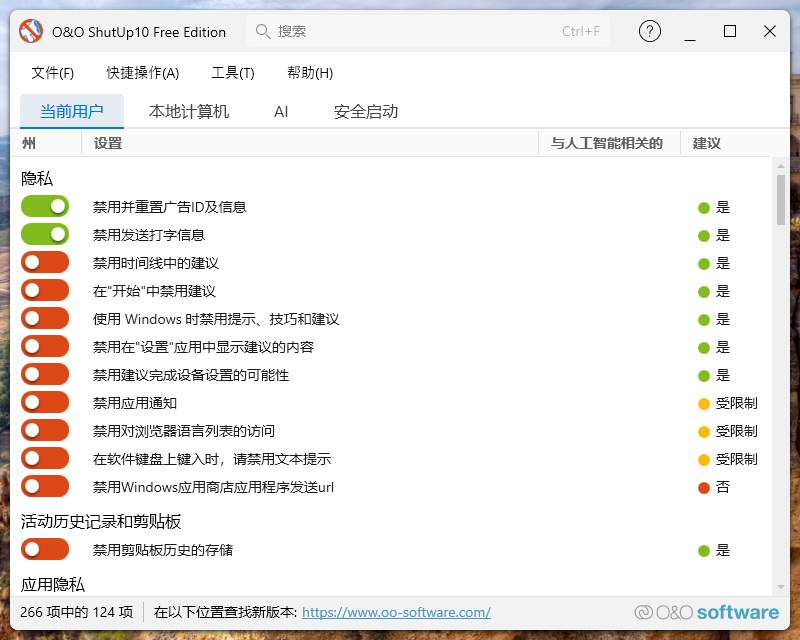Image resolution: width=800 pixels, height=640 pixels.
Task: Click the magnifier icon in the search box
Action: [263, 32]
